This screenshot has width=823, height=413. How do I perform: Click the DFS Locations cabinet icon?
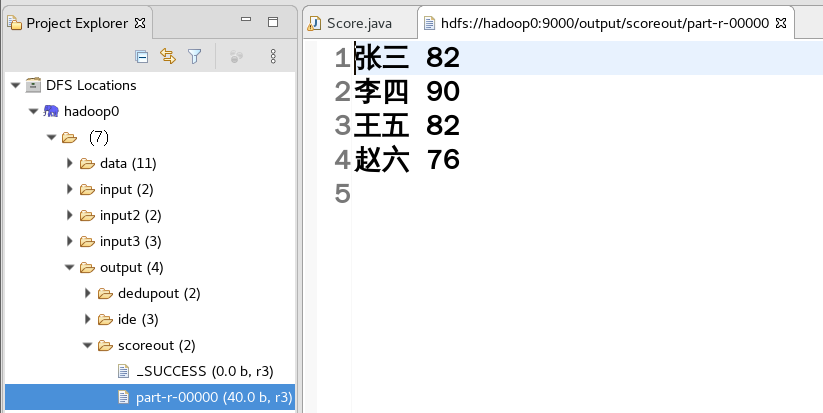pyautogui.click(x=33, y=84)
